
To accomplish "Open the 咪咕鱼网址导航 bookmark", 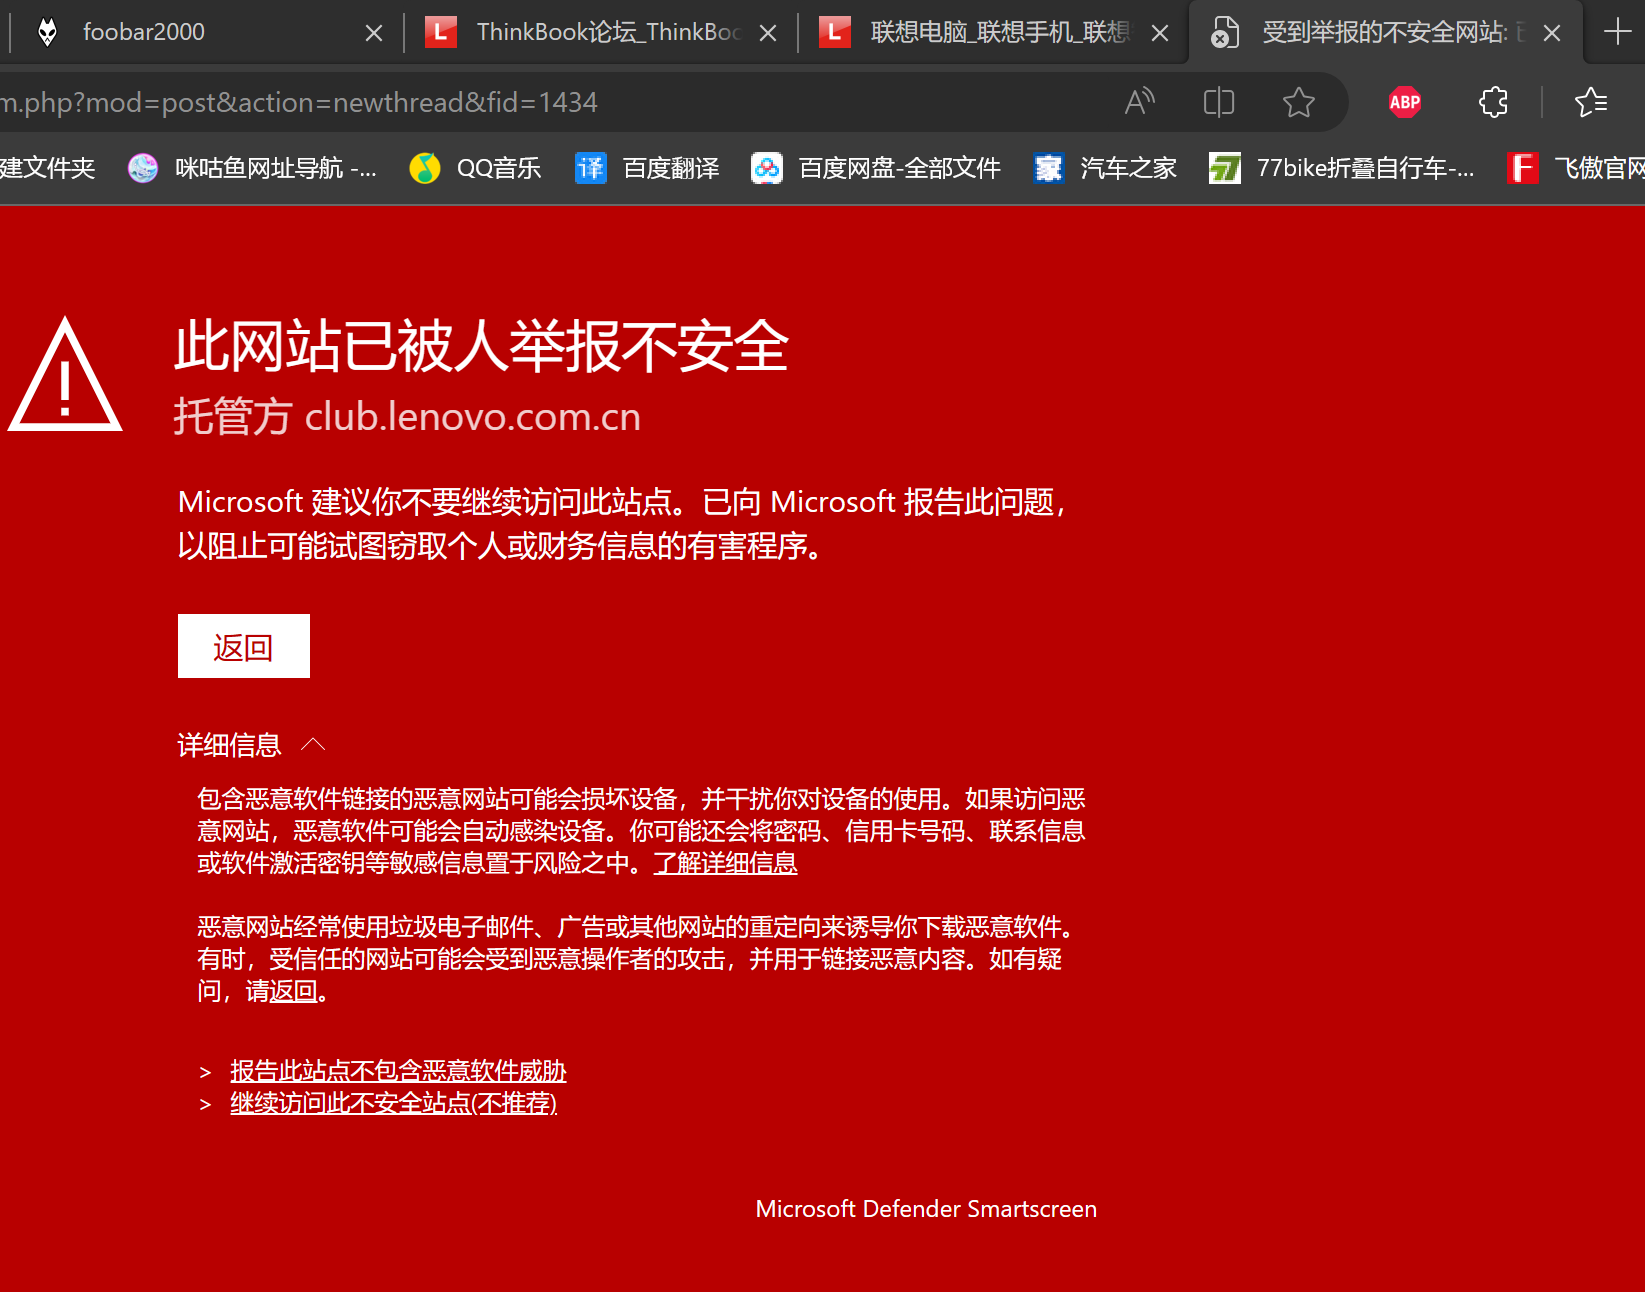I will [252, 168].
